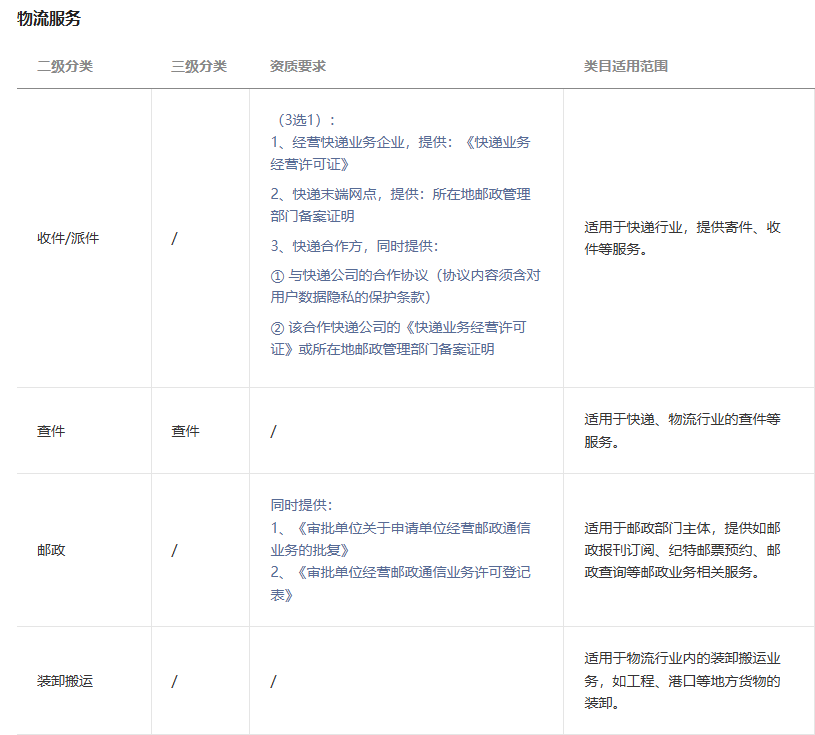
Task: Click the slash in 收件/派件 三级分类 cell
Action: [x=175, y=238]
